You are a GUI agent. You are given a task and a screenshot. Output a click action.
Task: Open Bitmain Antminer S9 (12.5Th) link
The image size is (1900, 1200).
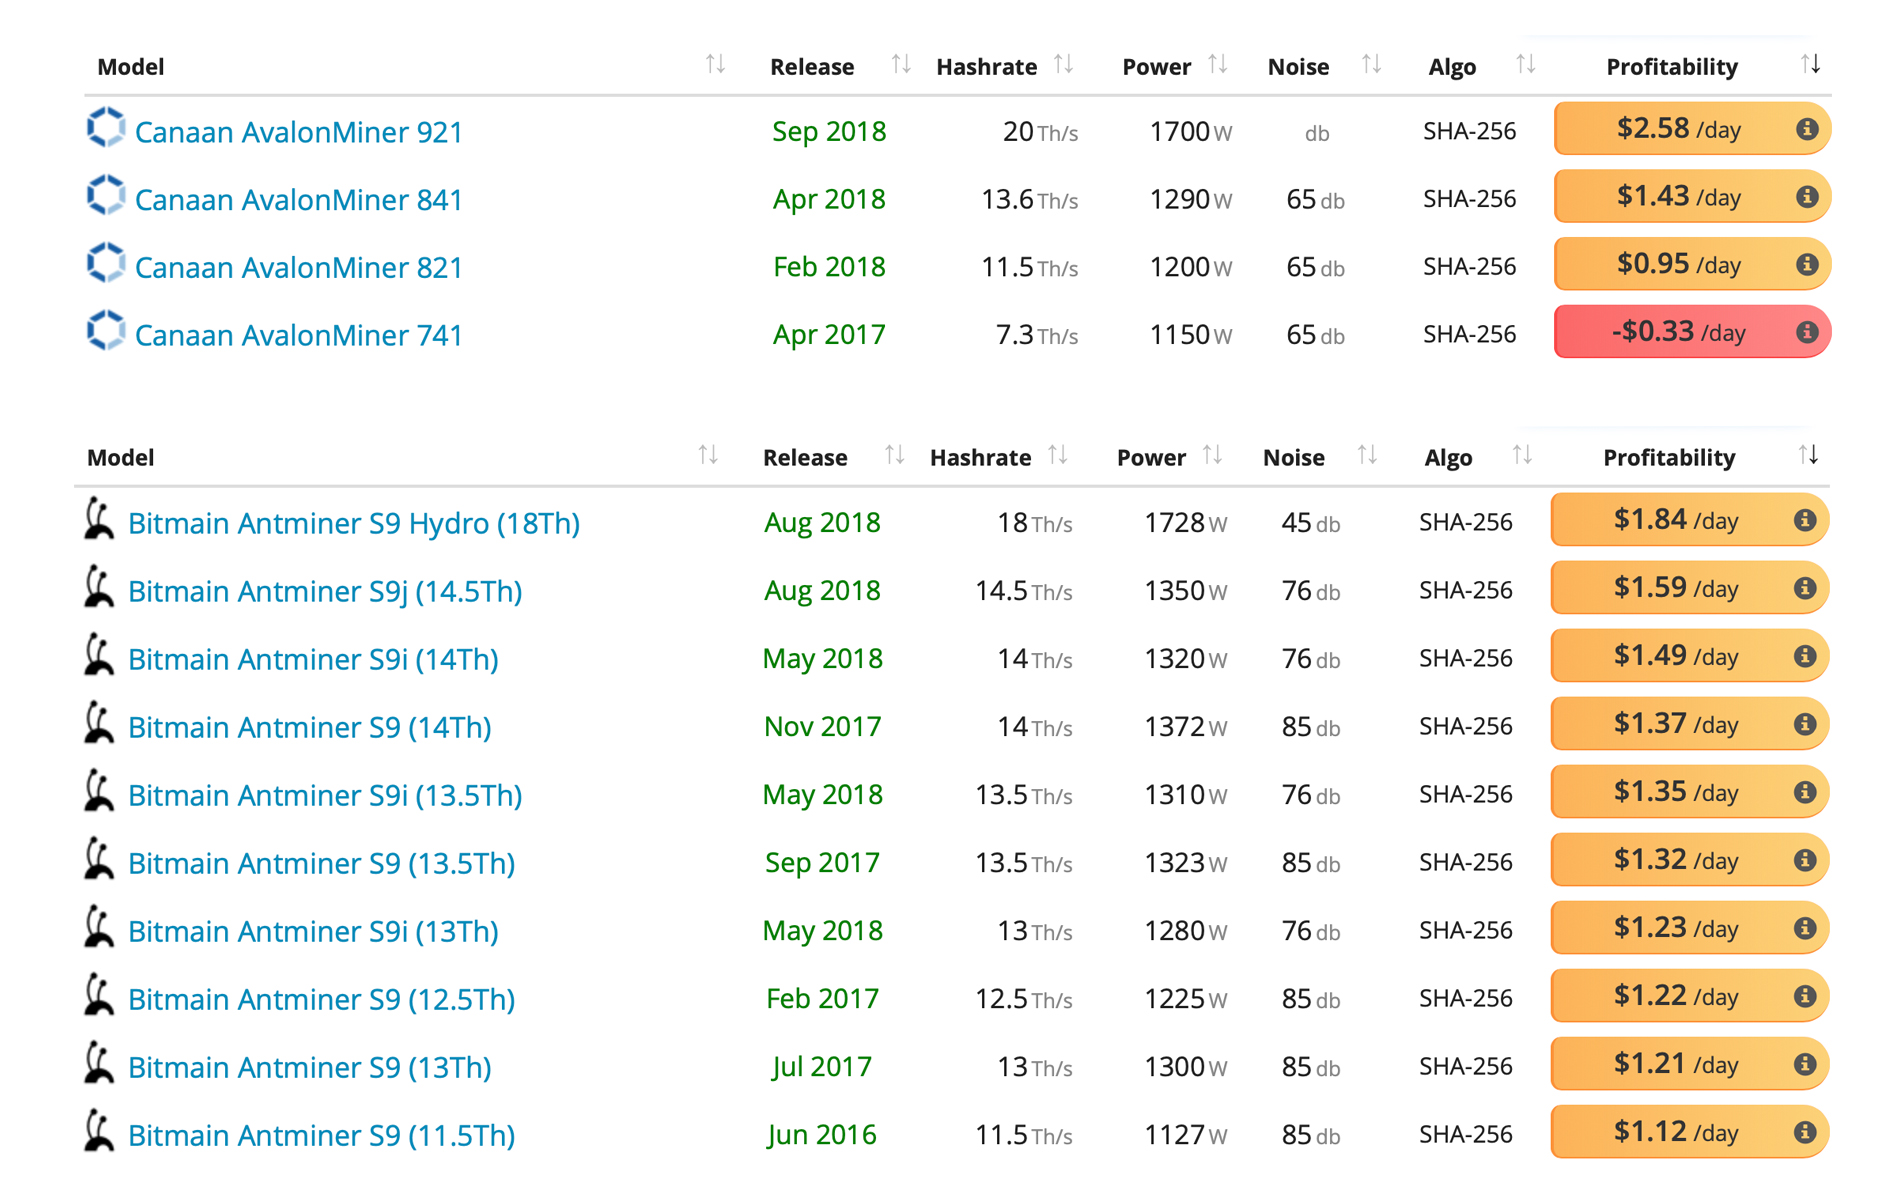point(322,999)
